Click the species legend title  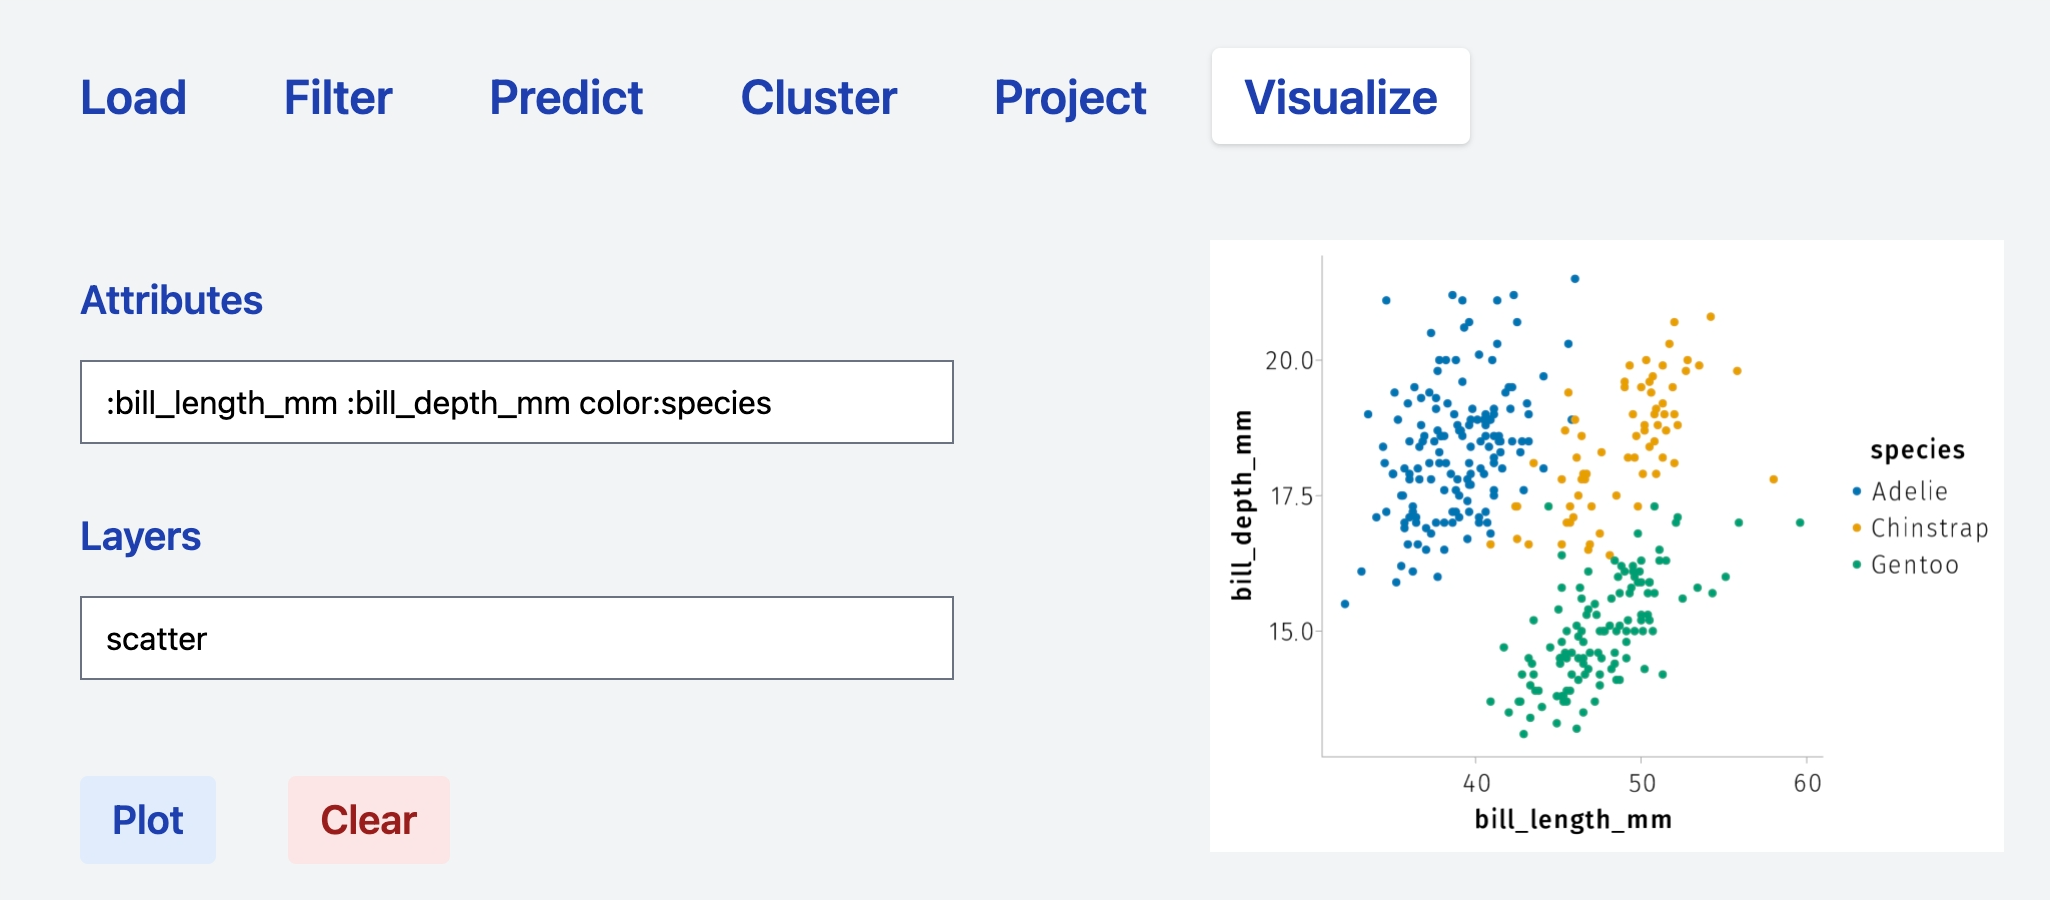[x=1917, y=450]
